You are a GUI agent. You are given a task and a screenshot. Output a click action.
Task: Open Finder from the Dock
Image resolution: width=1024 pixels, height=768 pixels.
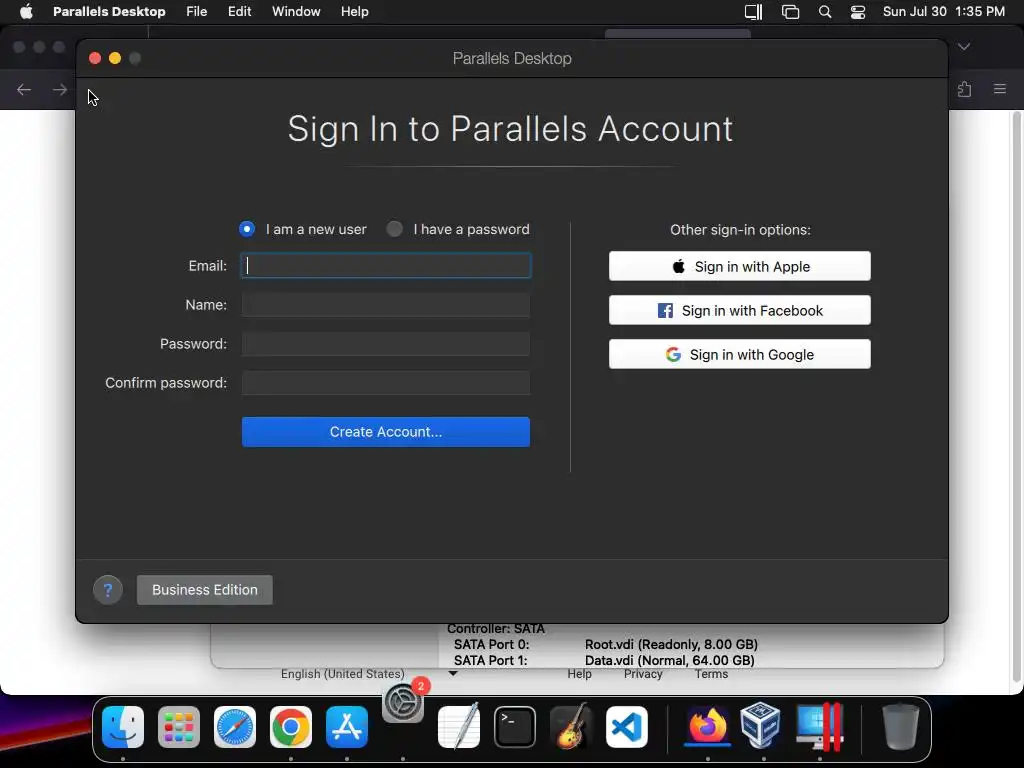(x=123, y=727)
